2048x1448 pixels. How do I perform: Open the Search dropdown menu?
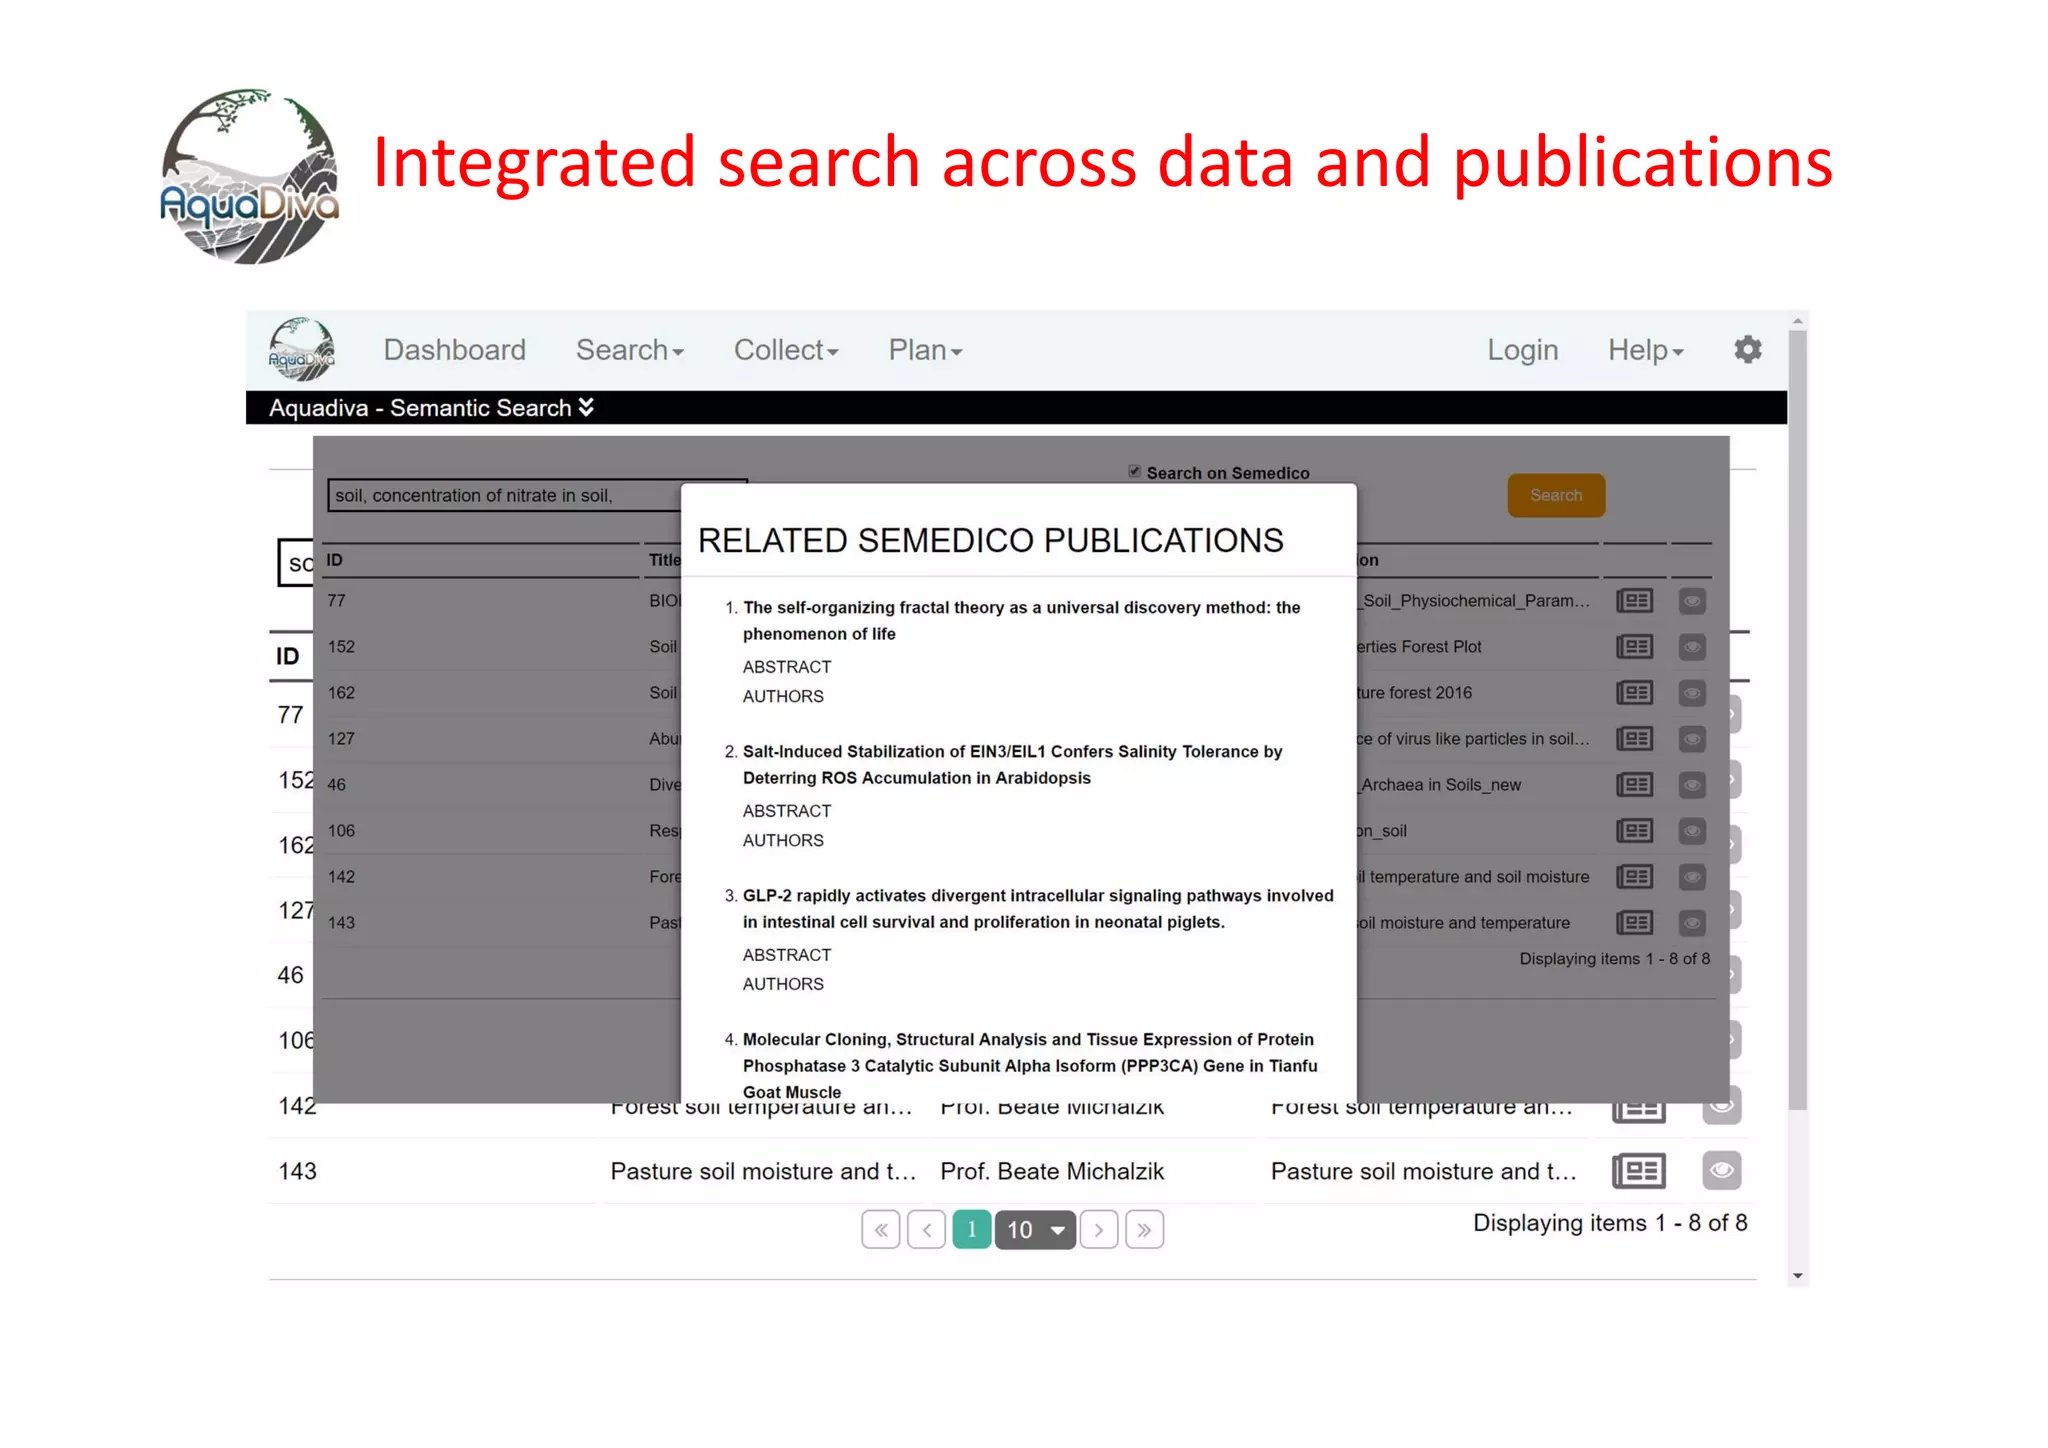pos(629,350)
